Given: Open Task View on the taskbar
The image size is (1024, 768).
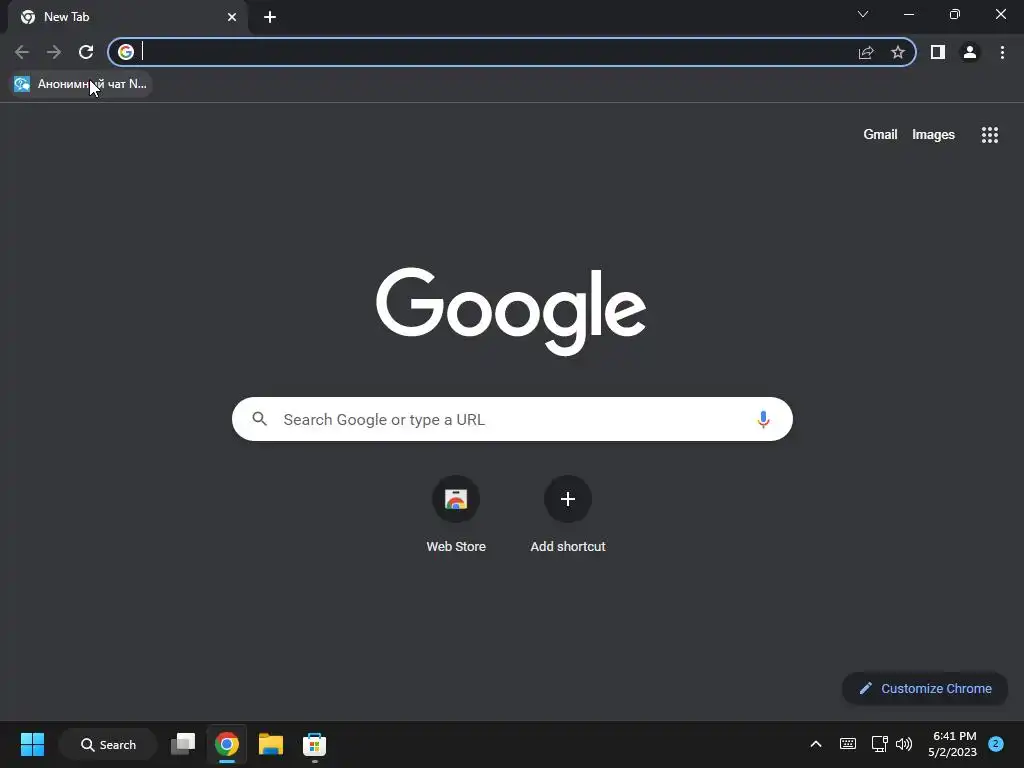Looking at the screenshot, I should [183, 744].
